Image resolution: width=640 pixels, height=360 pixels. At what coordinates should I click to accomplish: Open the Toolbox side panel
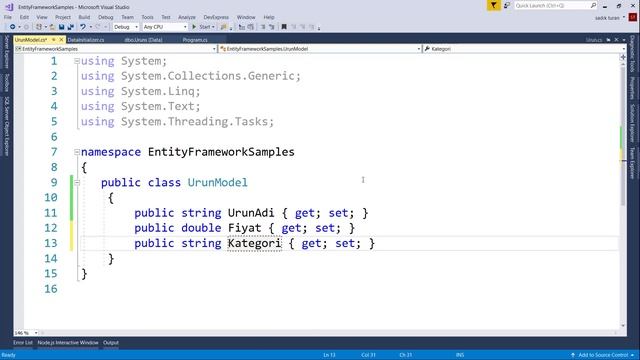[x=6, y=83]
